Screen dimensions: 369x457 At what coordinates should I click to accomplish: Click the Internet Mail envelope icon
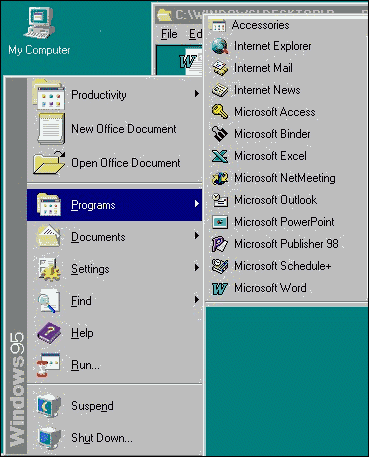pyautogui.click(x=220, y=68)
